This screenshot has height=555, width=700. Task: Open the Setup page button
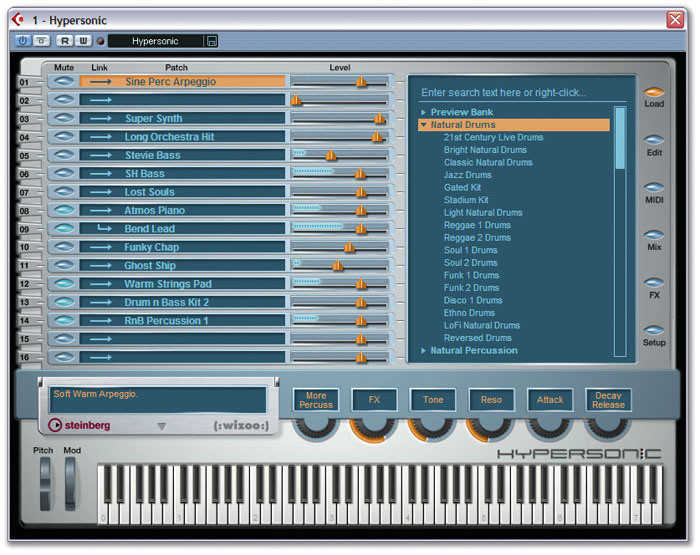coord(654,330)
